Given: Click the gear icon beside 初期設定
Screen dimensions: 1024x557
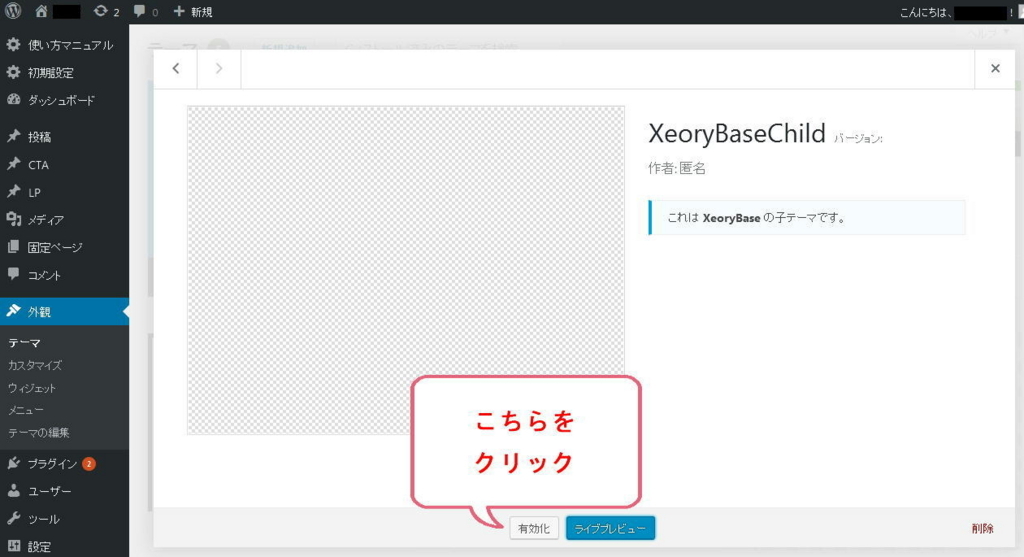Looking at the screenshot, I should (x=13, y=72).
